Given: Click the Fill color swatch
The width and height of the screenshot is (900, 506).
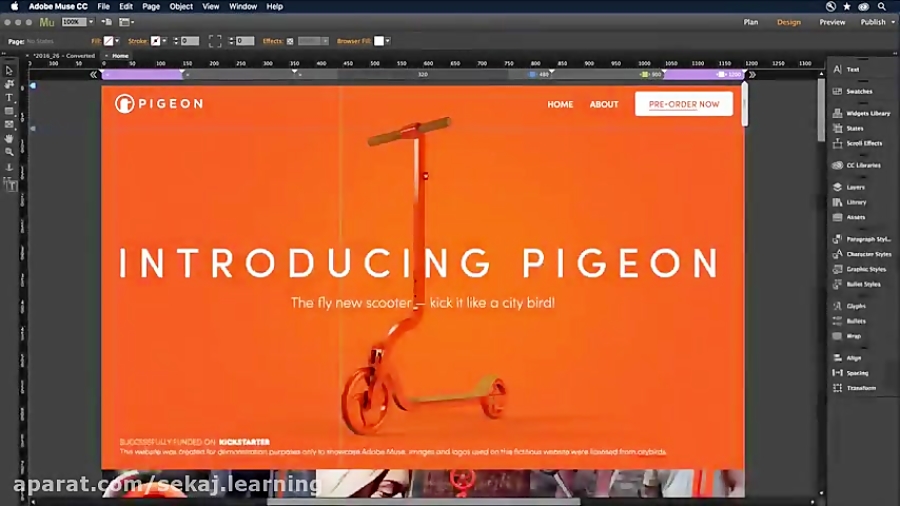Looking at the screenshot, I should (108, 41).
